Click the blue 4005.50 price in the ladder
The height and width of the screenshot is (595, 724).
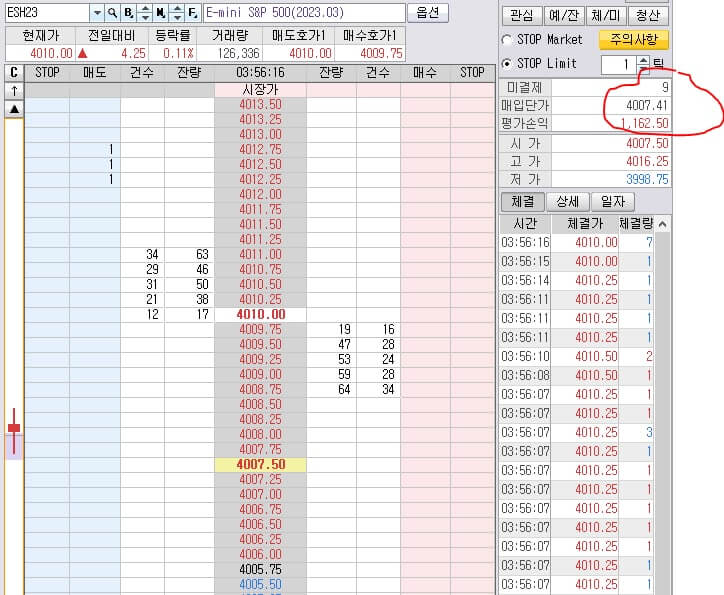[260, 584]
